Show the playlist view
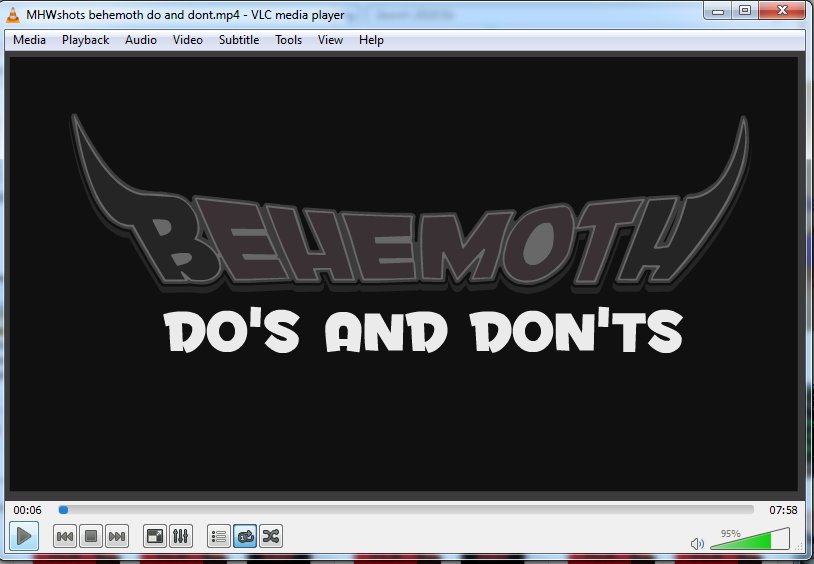The width and height of the screenshot is (814, 564). [219, 536]
